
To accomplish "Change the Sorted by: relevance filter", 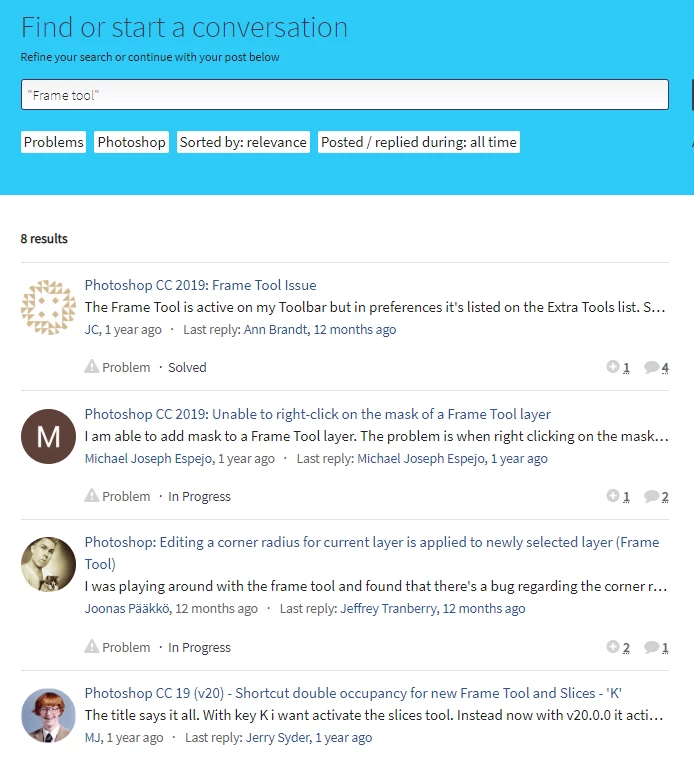I will (x=243, y=142).
